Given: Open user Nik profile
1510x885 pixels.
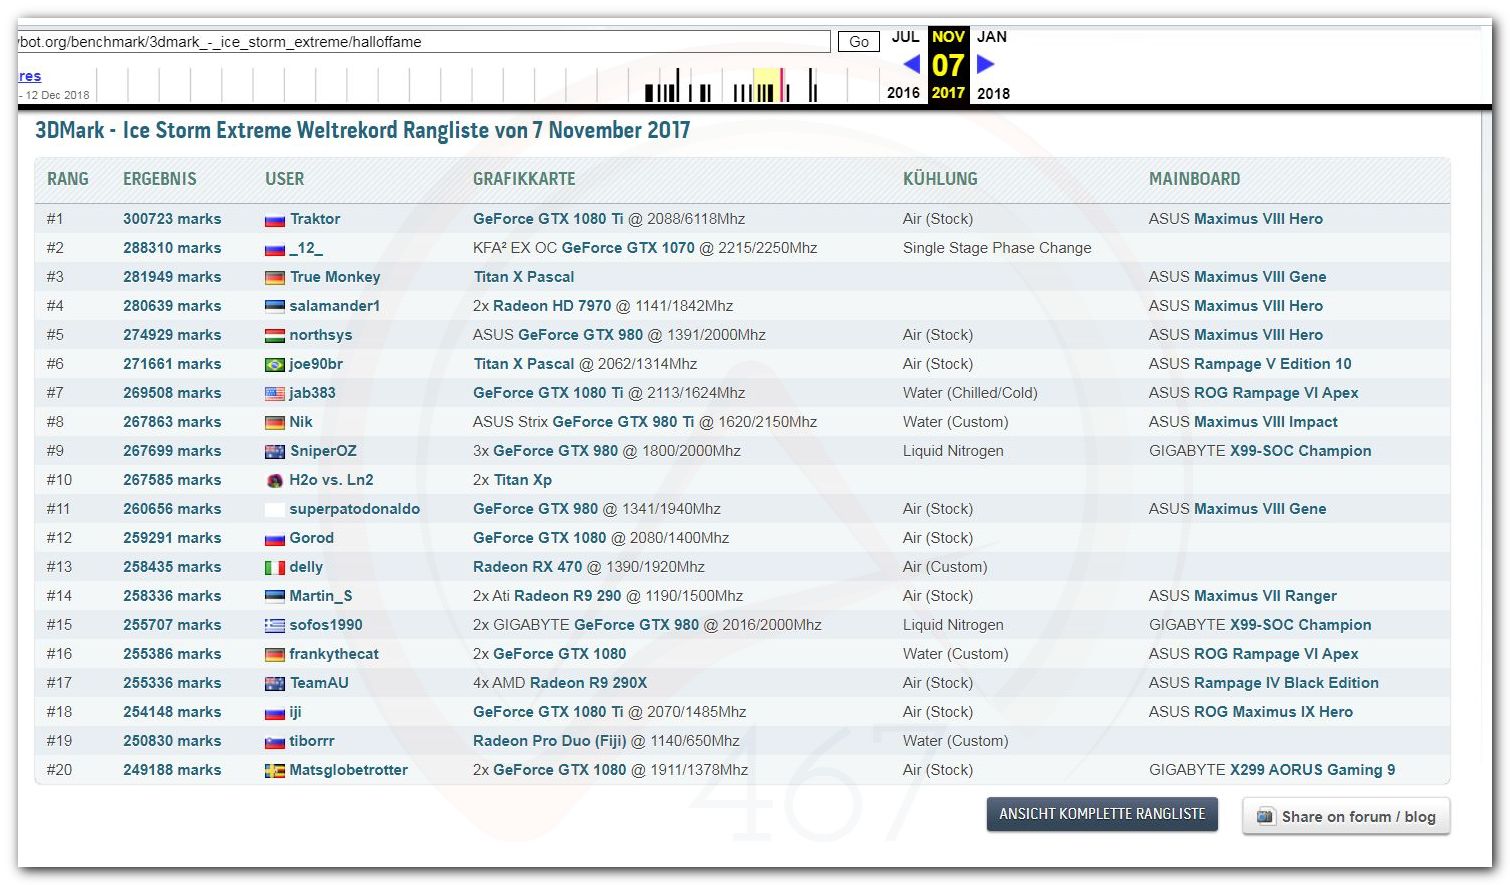Looking at the screenshot, I should point(301,422).
